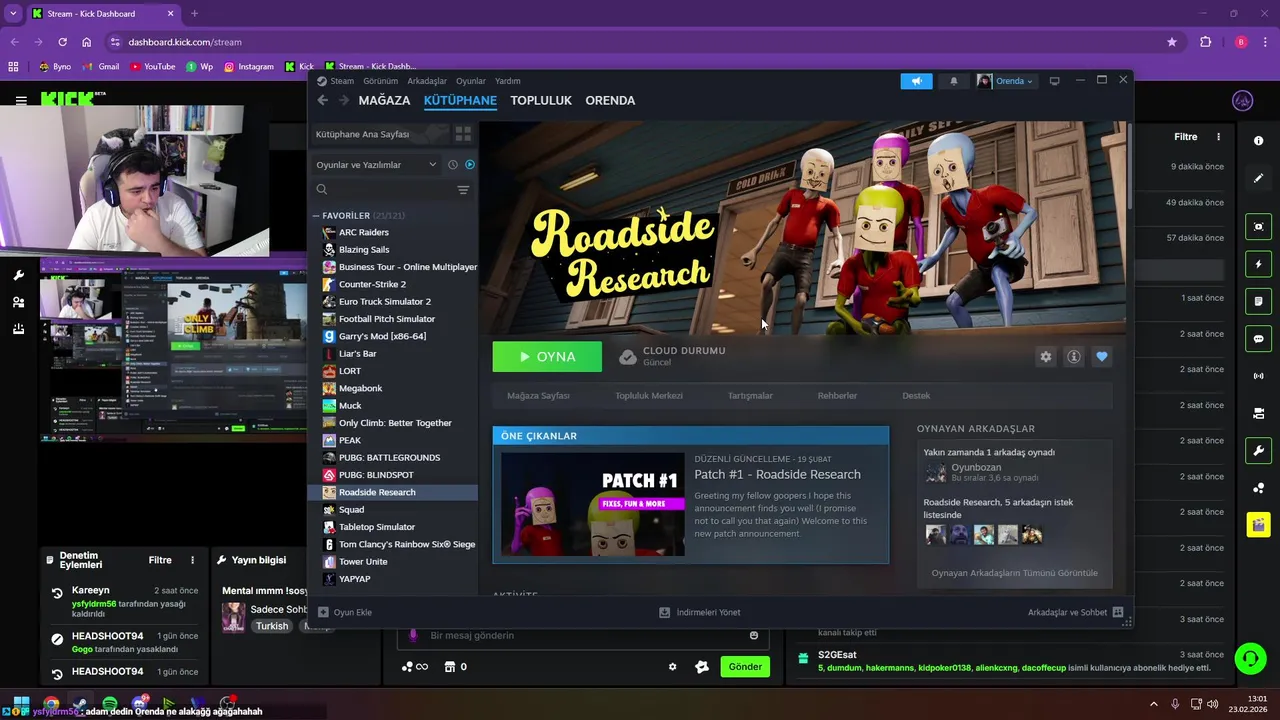Show Roadside Research game info icon

tap(1074, 357)
